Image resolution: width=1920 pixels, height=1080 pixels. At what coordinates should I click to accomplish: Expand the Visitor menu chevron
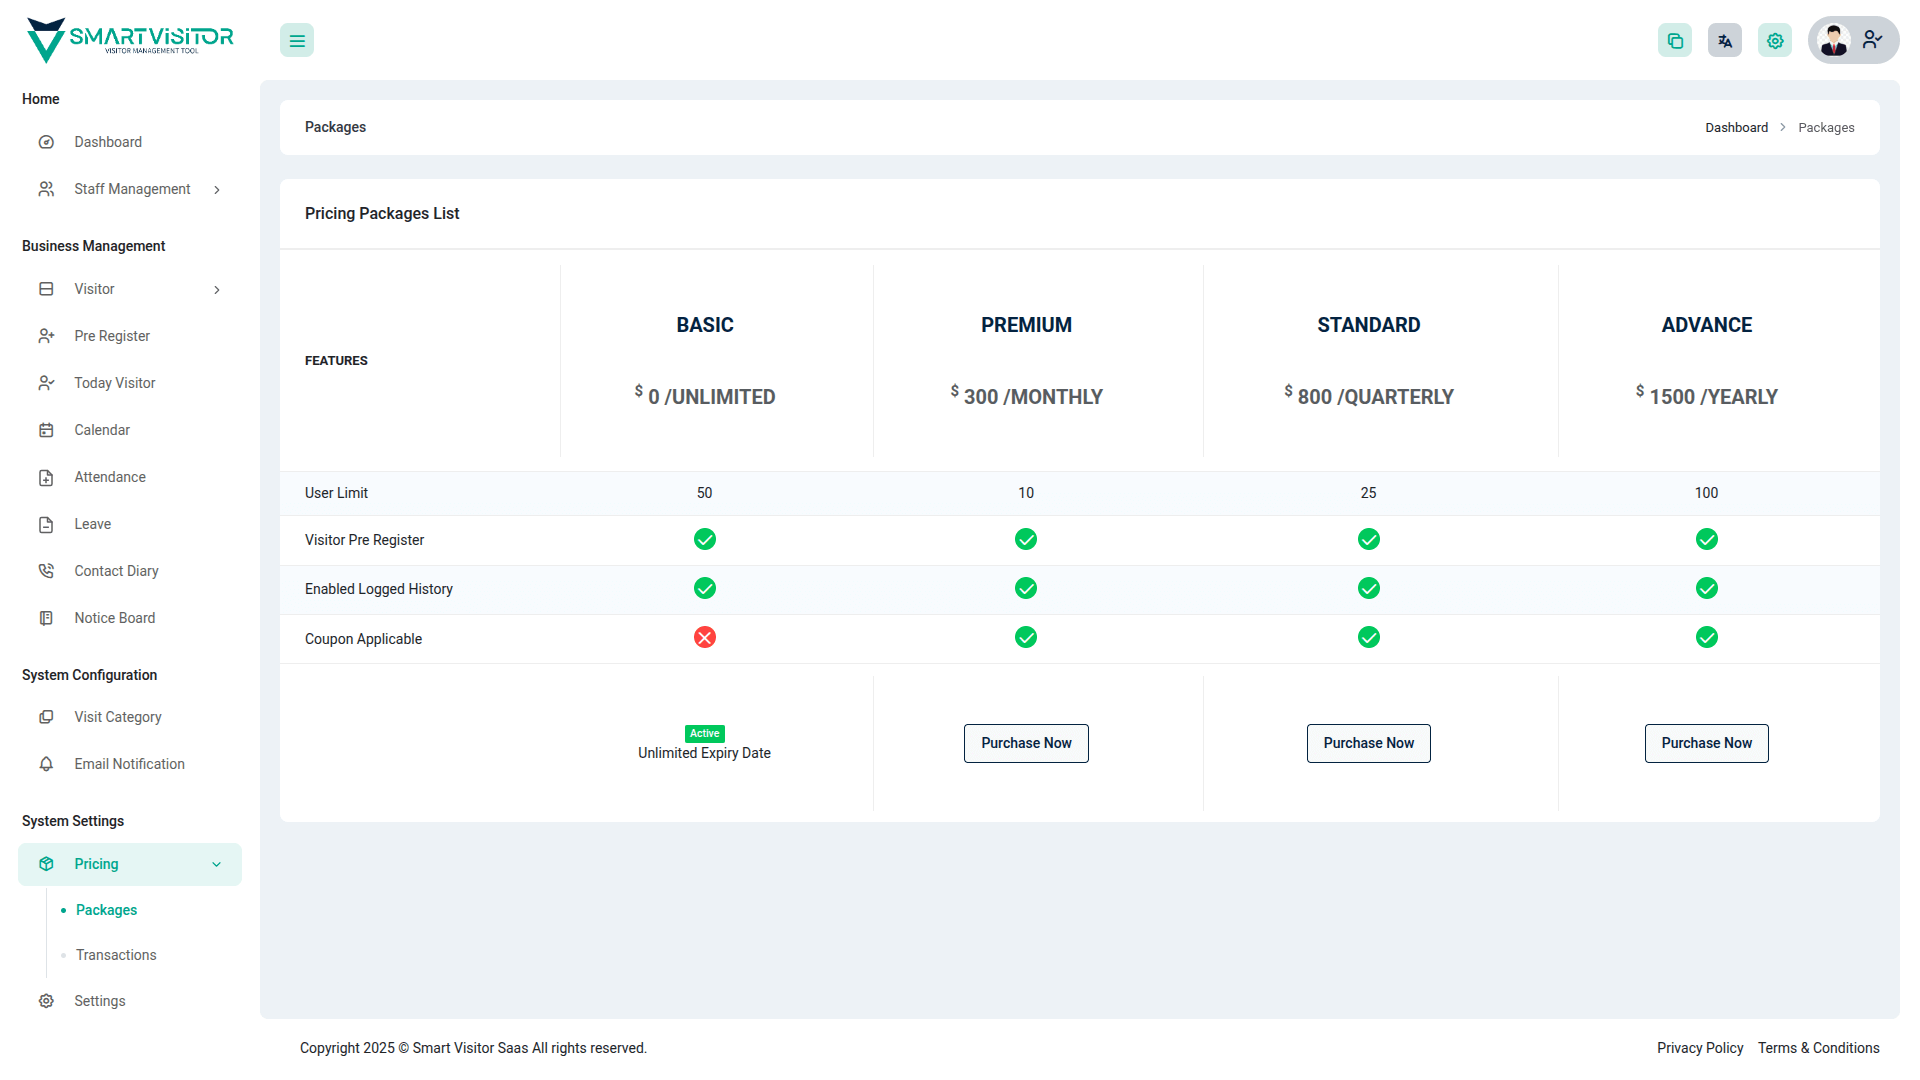coord(217,290)
